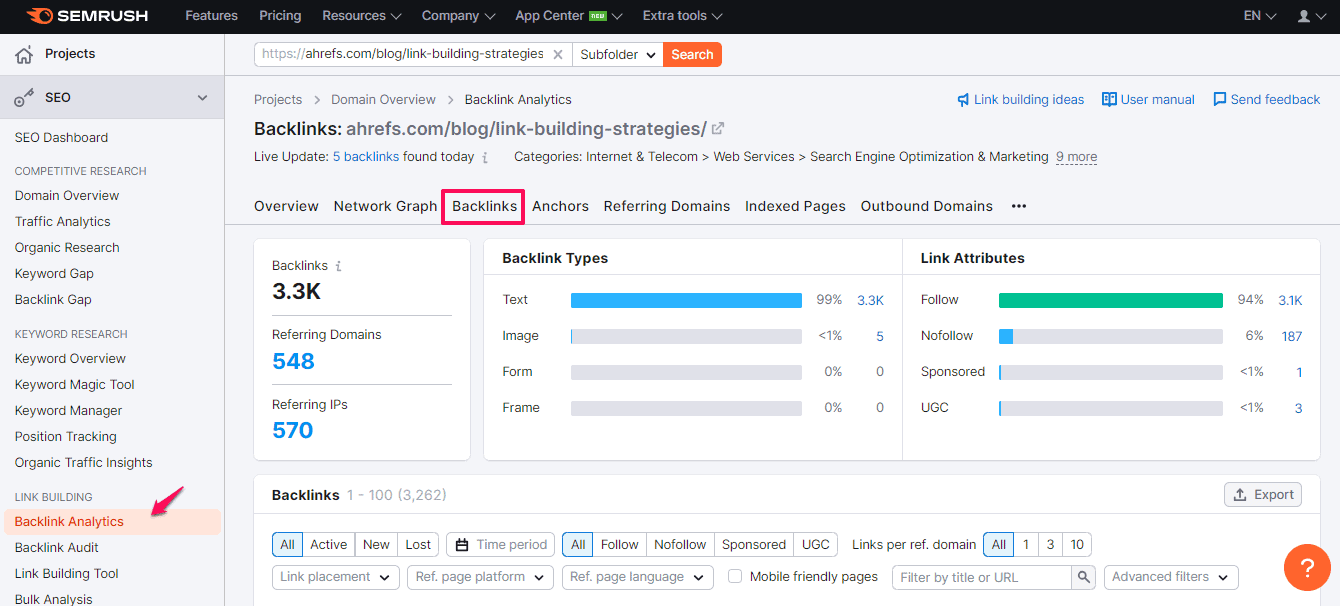Image resolution: width=1340 pixels, height=606 pixels.
Task: Open the Ref. page platform dropdown
Action: (x=480, y=577)
